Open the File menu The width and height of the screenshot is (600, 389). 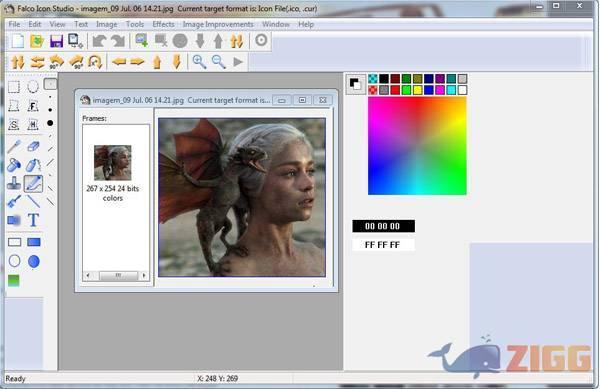coord(14,24)
